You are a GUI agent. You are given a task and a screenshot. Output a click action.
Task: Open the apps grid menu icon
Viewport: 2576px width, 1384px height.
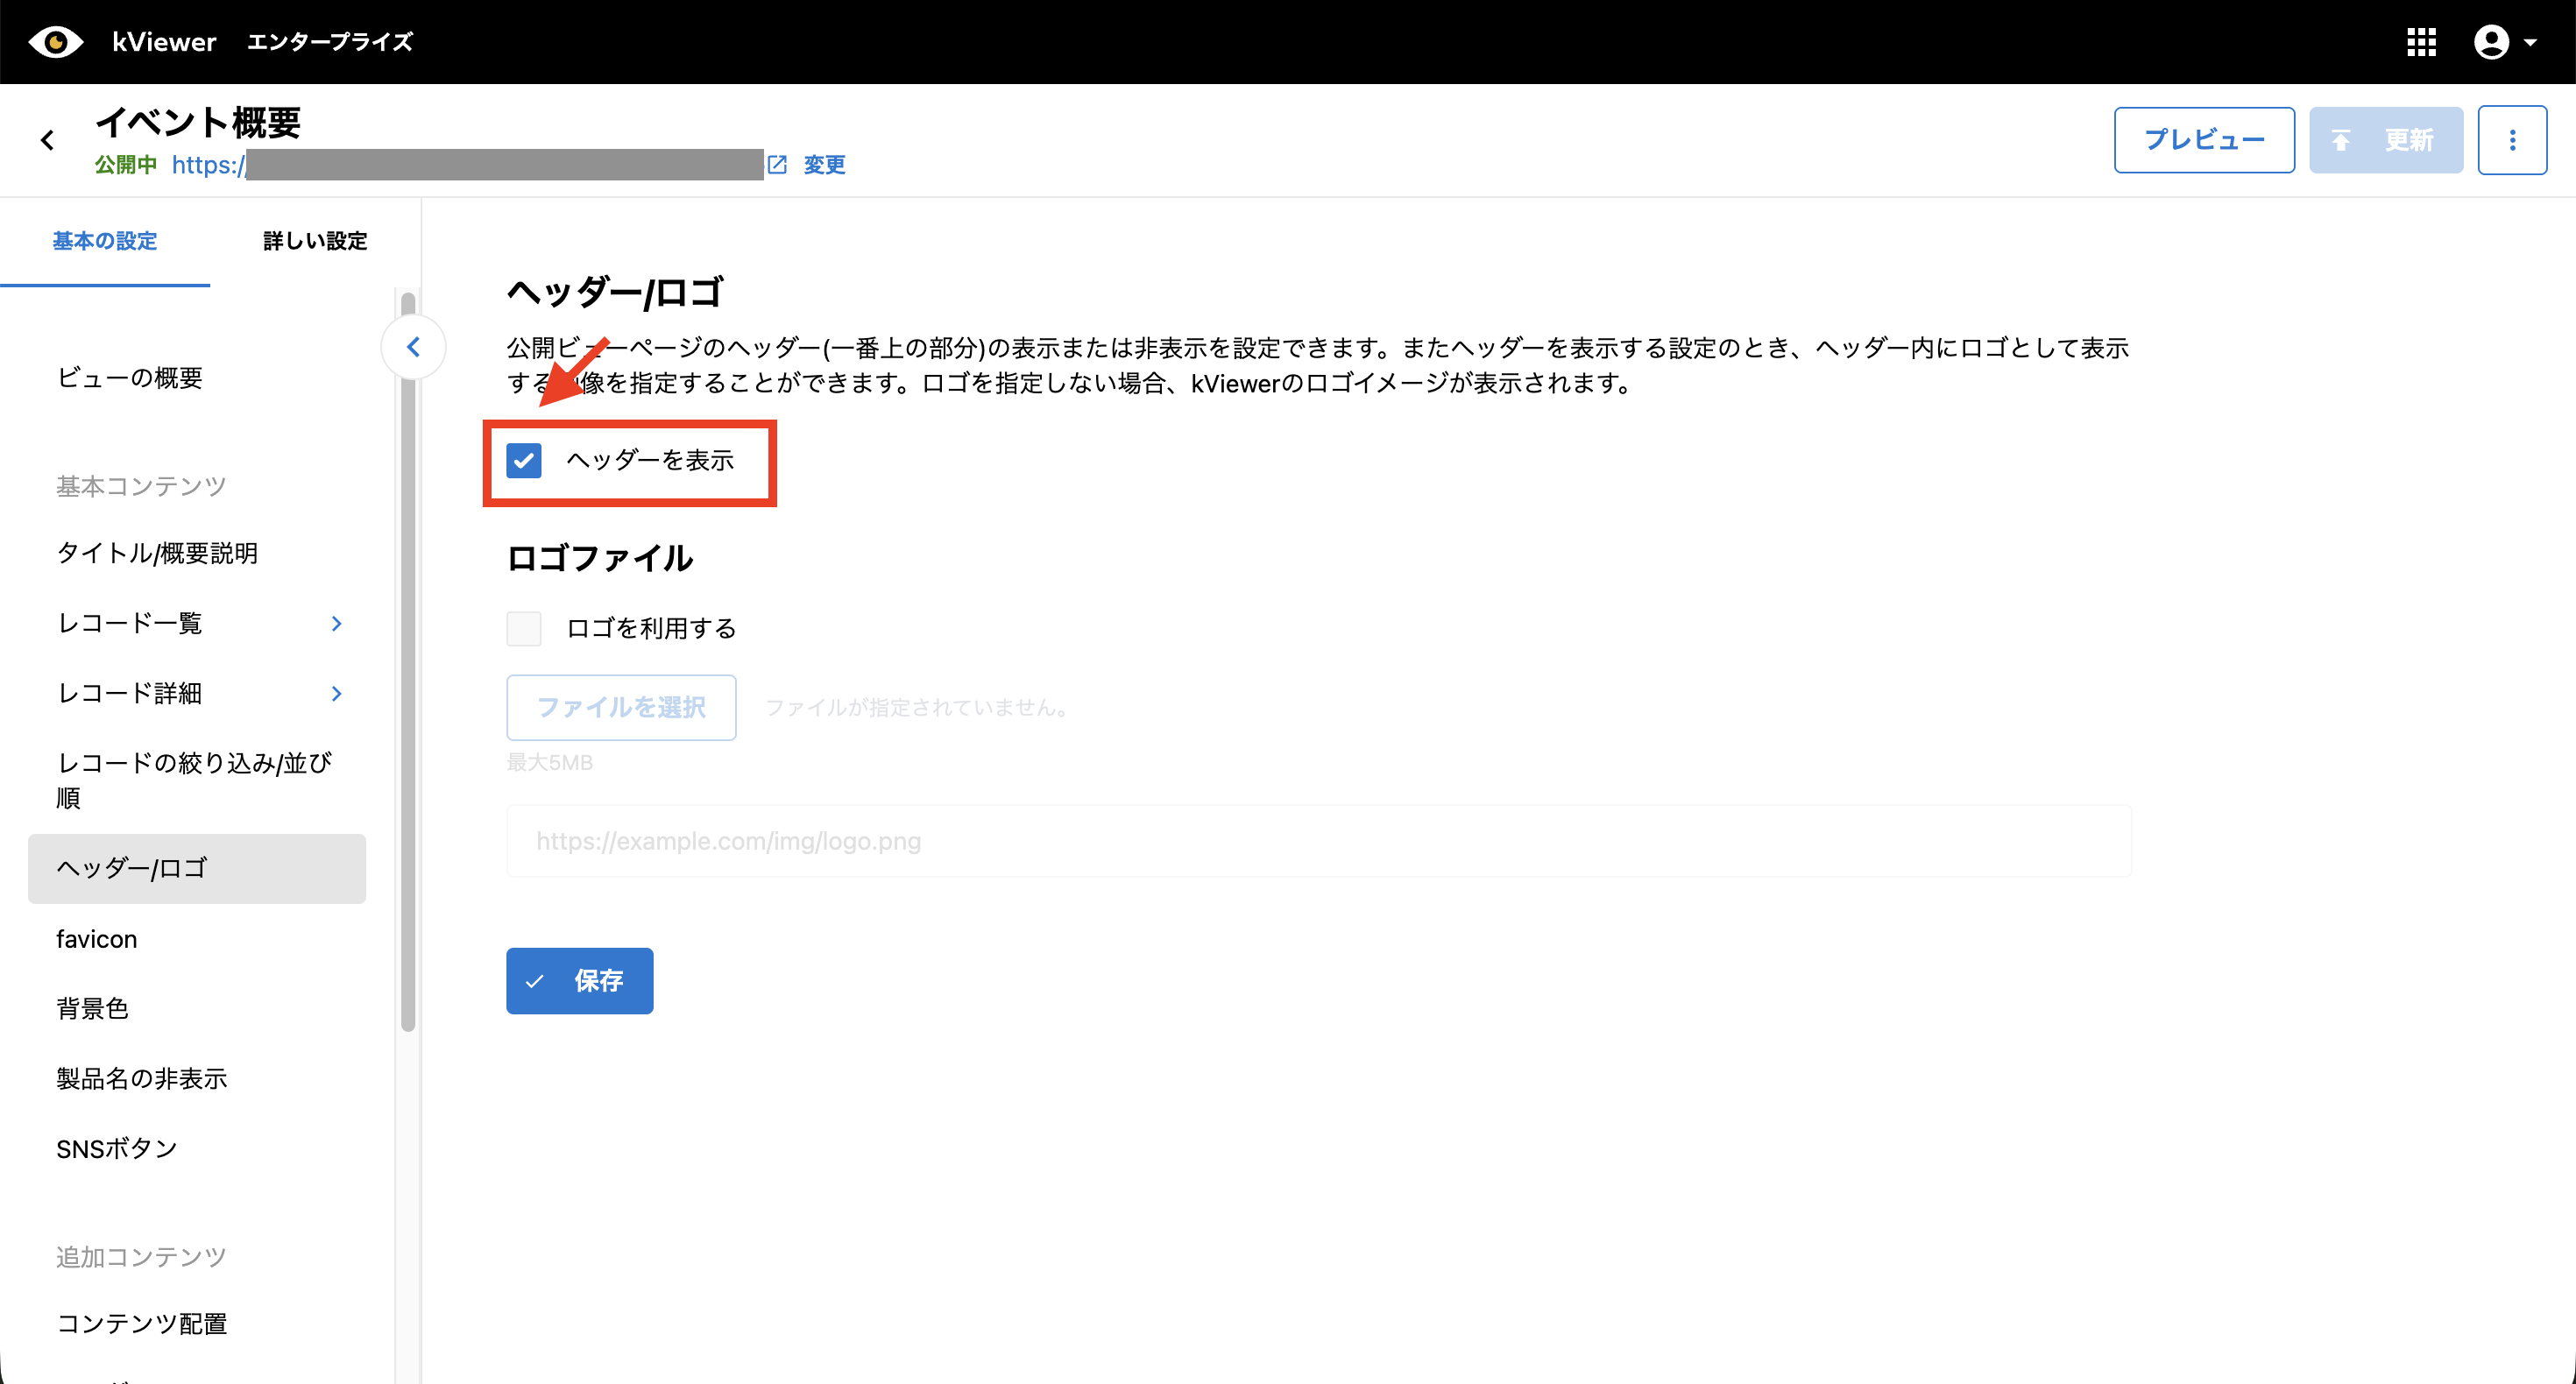pos(2421,42)
